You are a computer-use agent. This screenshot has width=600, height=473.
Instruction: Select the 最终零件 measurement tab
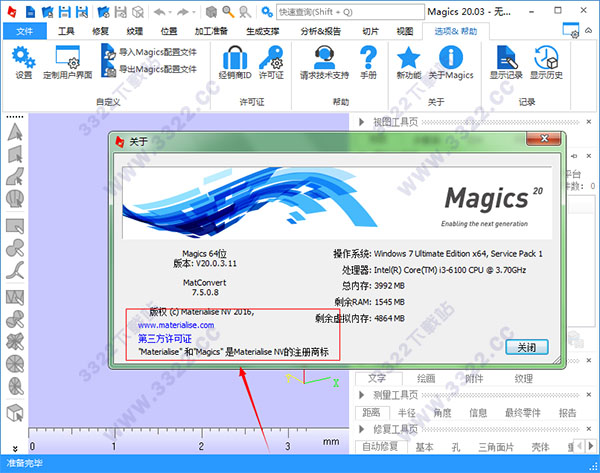(x=523, y=413)
